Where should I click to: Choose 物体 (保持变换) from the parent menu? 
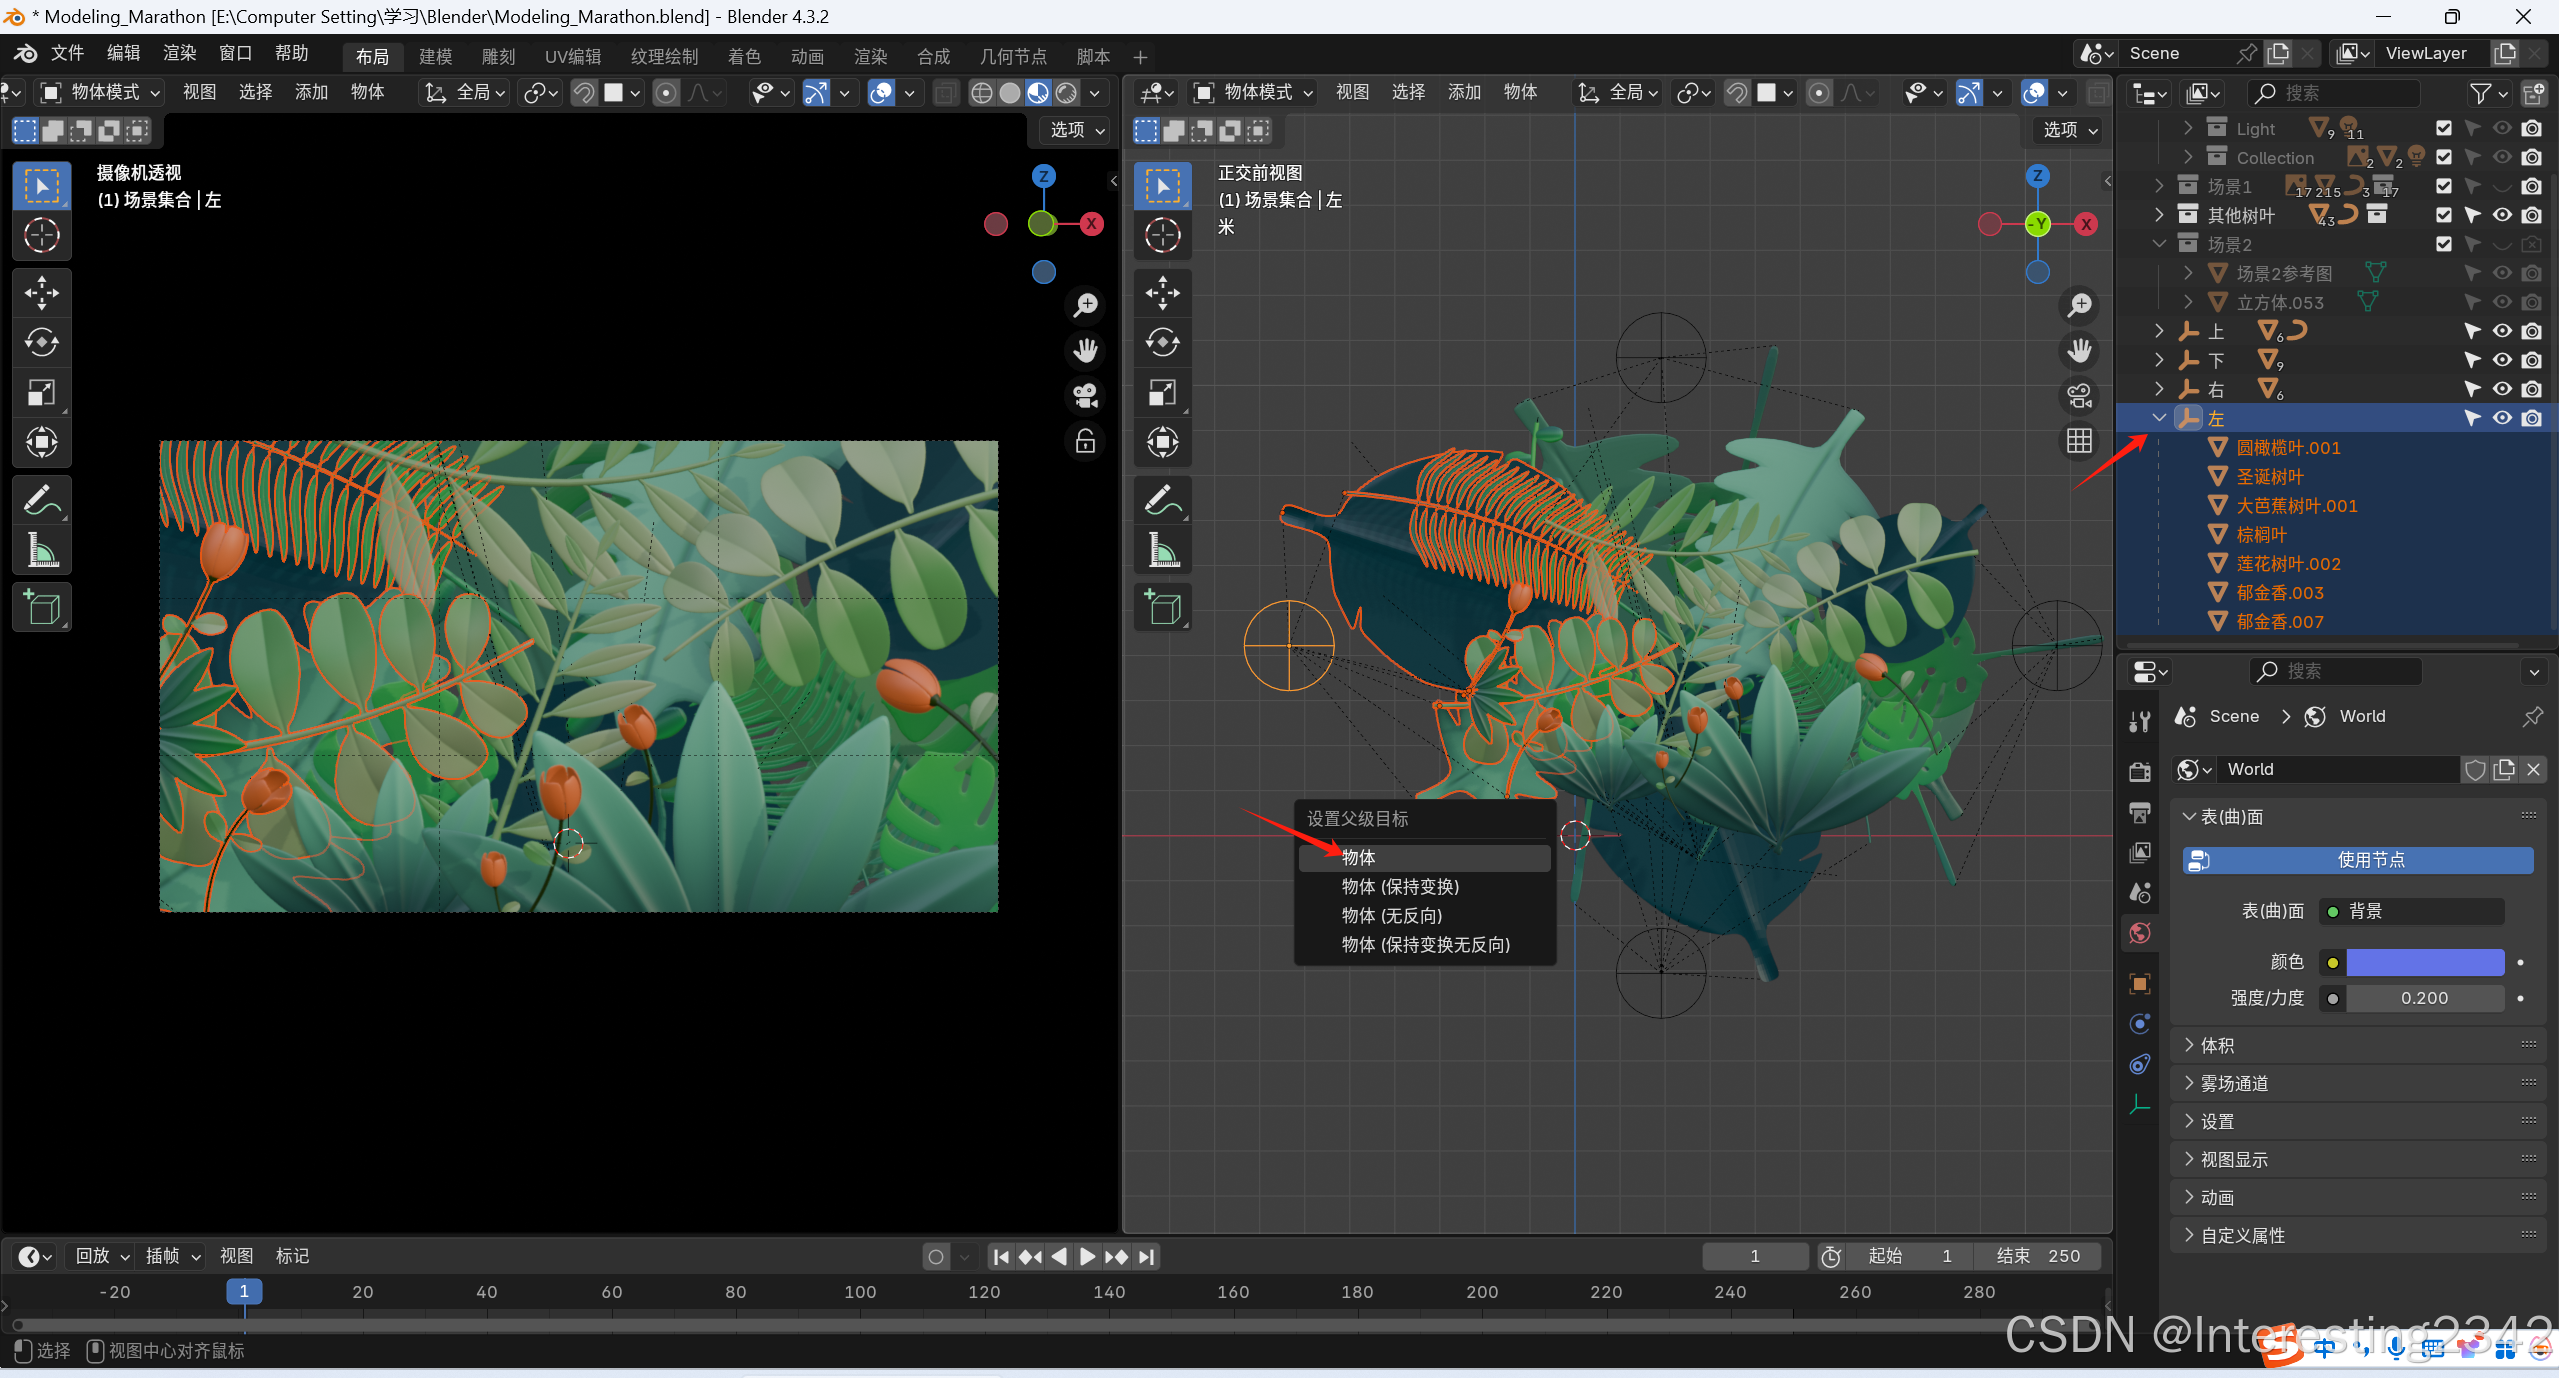pyautogui.click(x=1399, y=886)
